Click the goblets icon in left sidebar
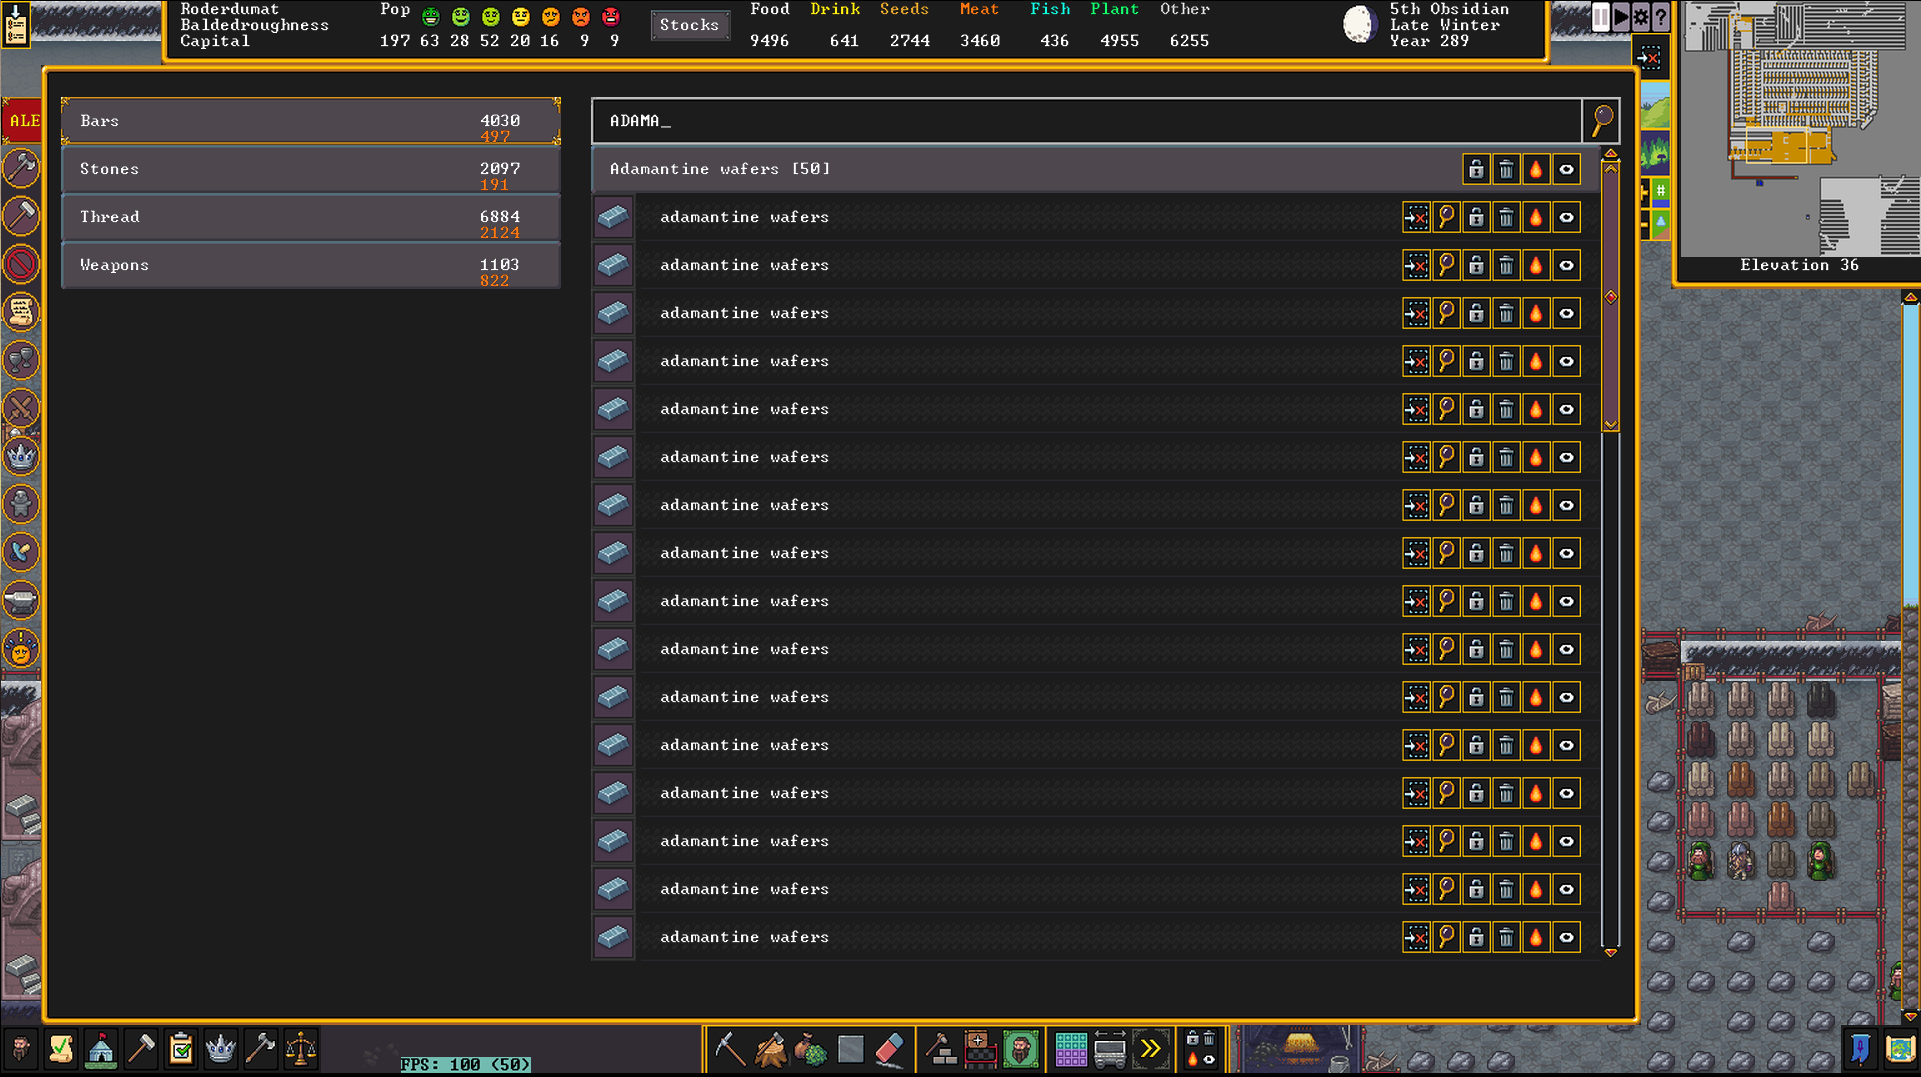Viewport: 1921px width, 1077px height. (x=21, y=360)
